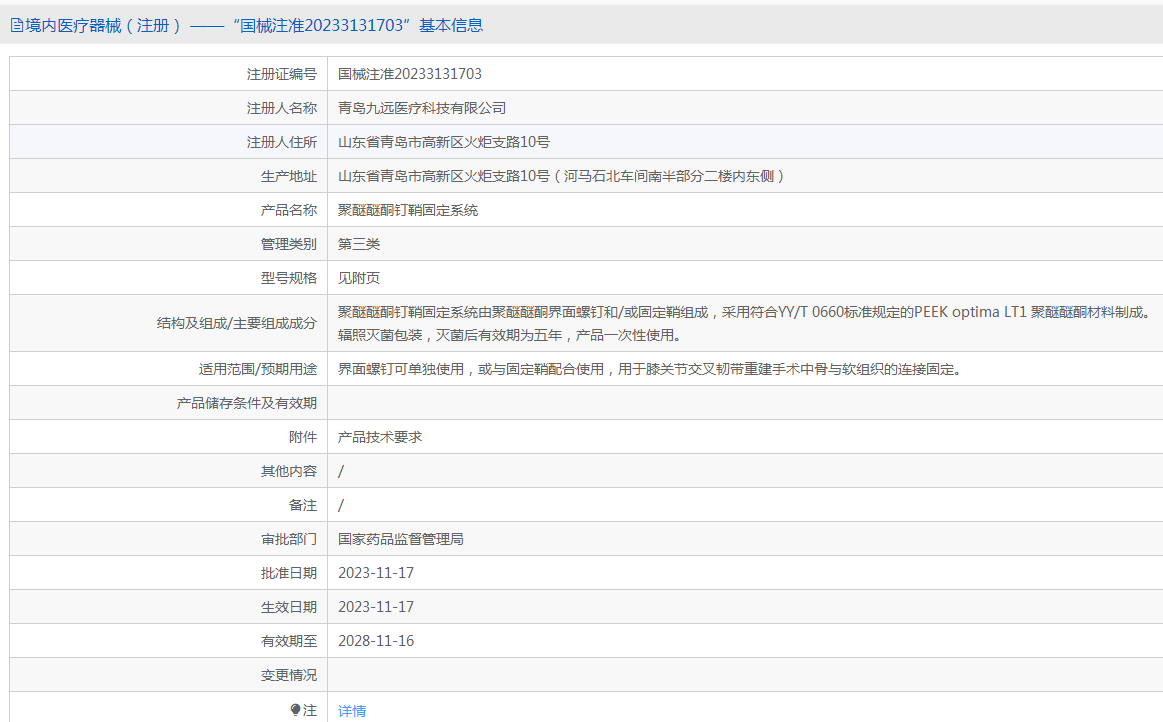
Task: Select registrant address 山东省青岛市高新区火炬支路10号
Action: 444,142
